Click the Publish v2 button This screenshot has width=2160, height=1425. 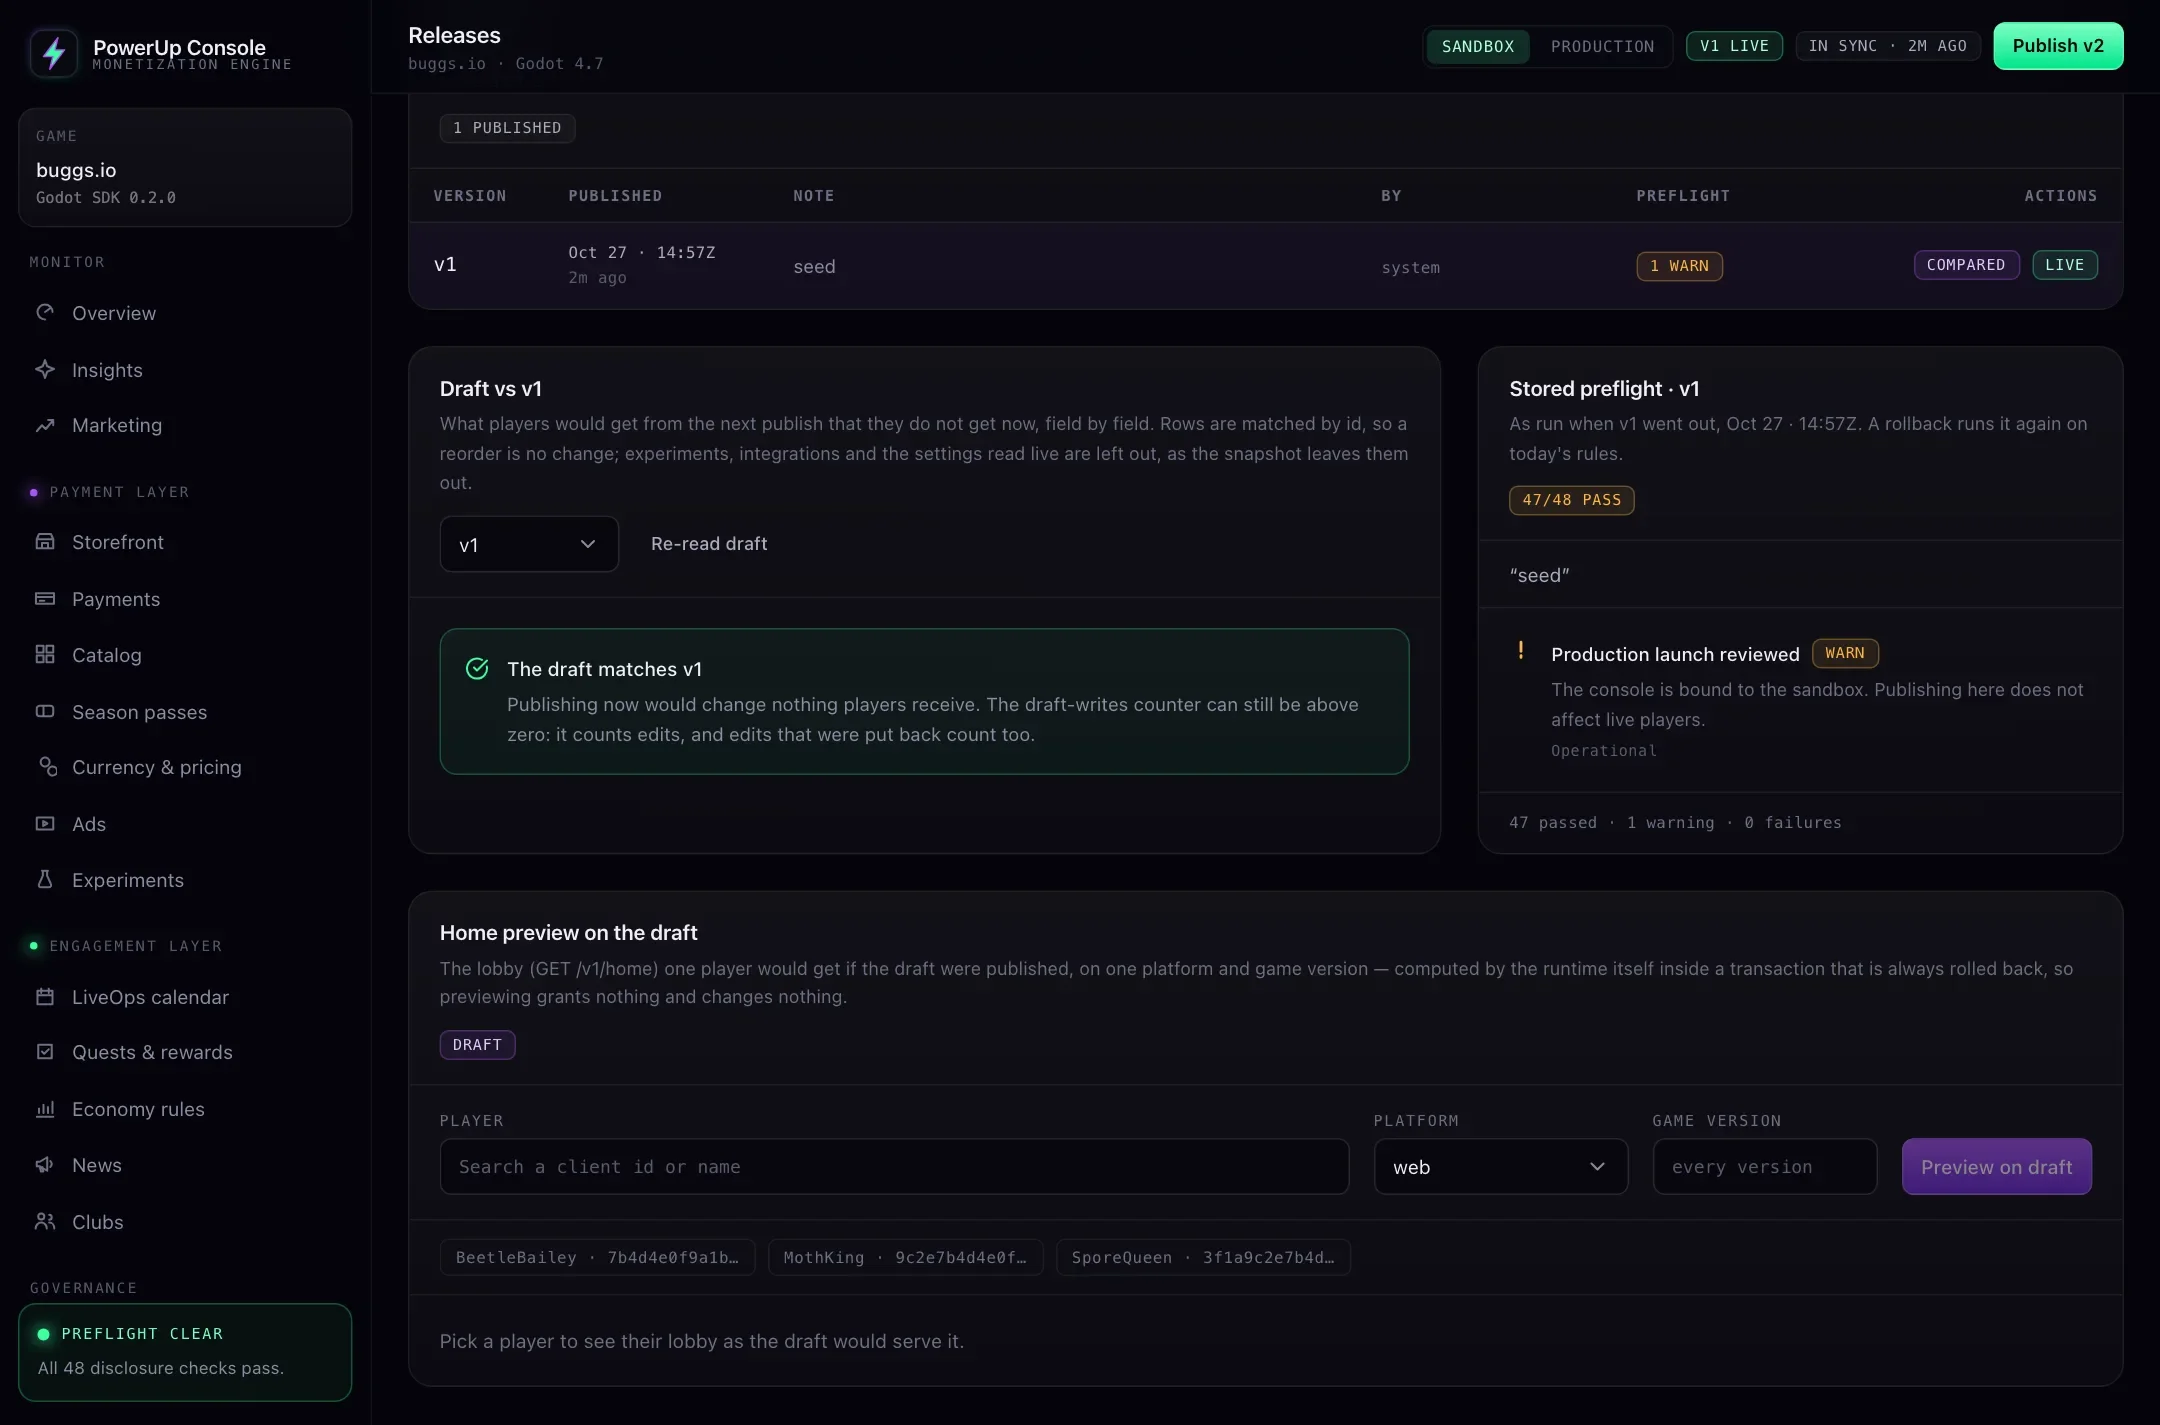coord(2058,46)
